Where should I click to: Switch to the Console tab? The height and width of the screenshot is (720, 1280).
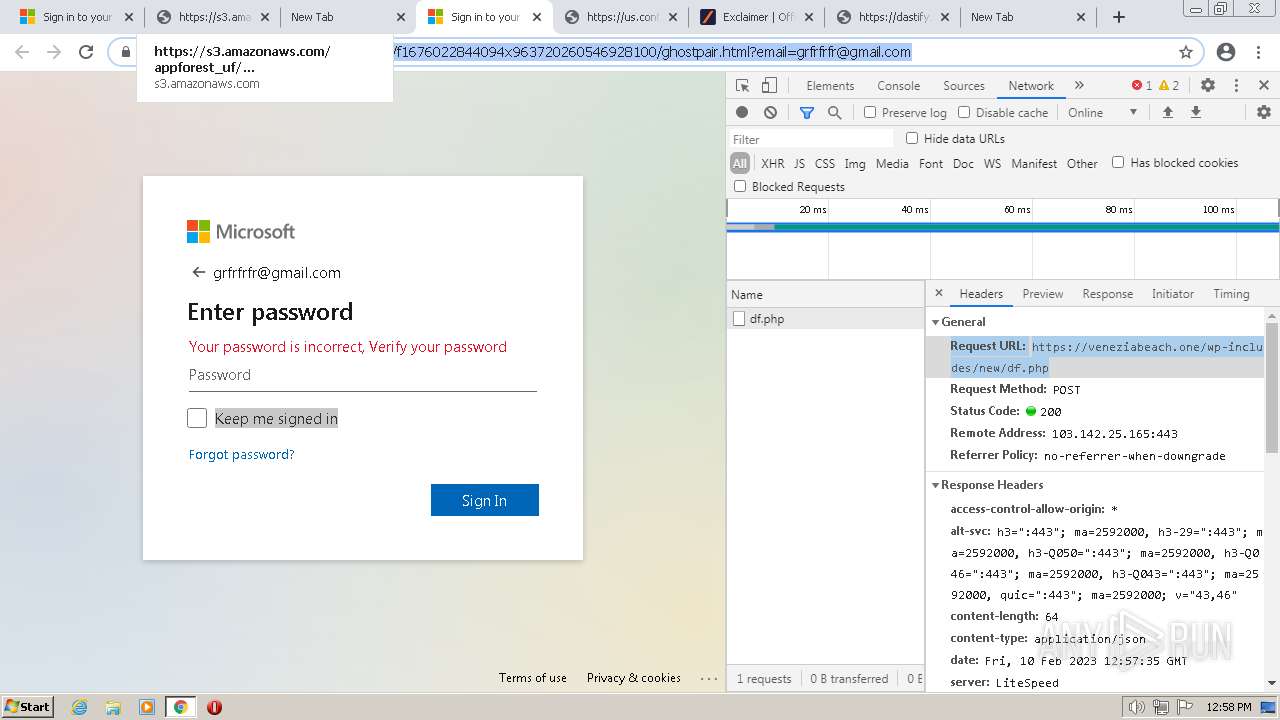(x=899, y=86)
